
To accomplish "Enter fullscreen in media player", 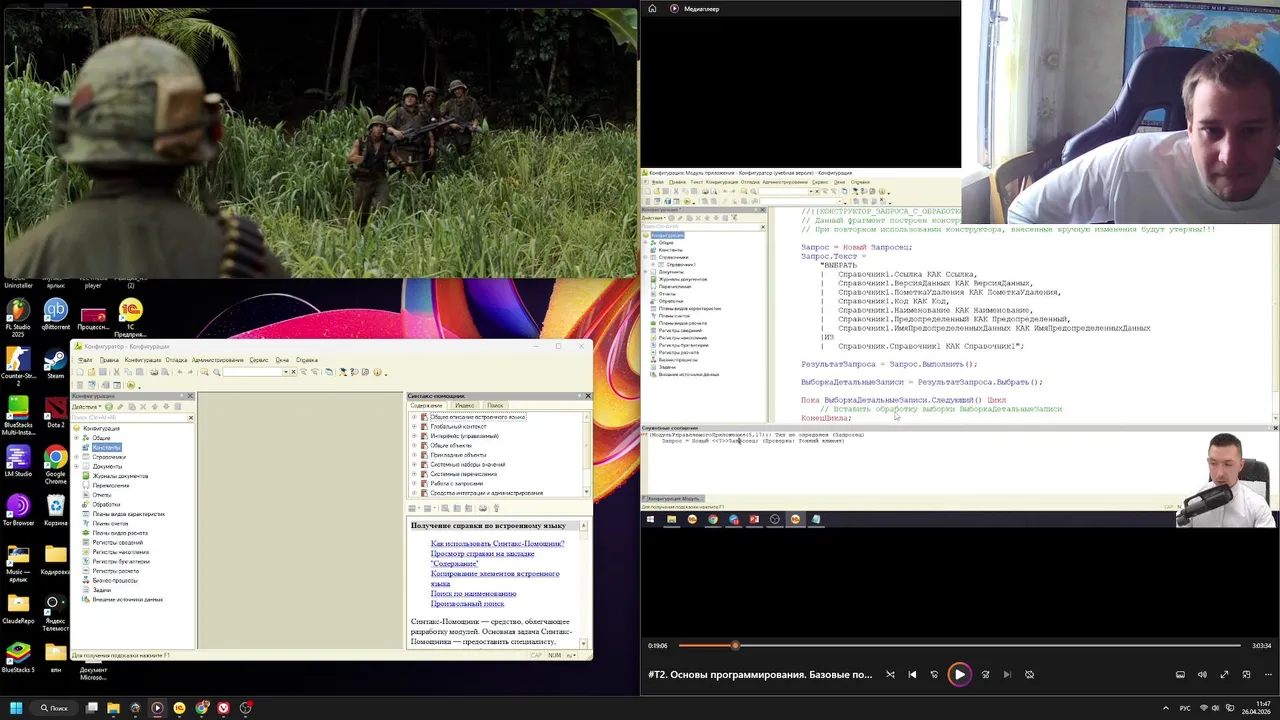I will coord(1224,674).
